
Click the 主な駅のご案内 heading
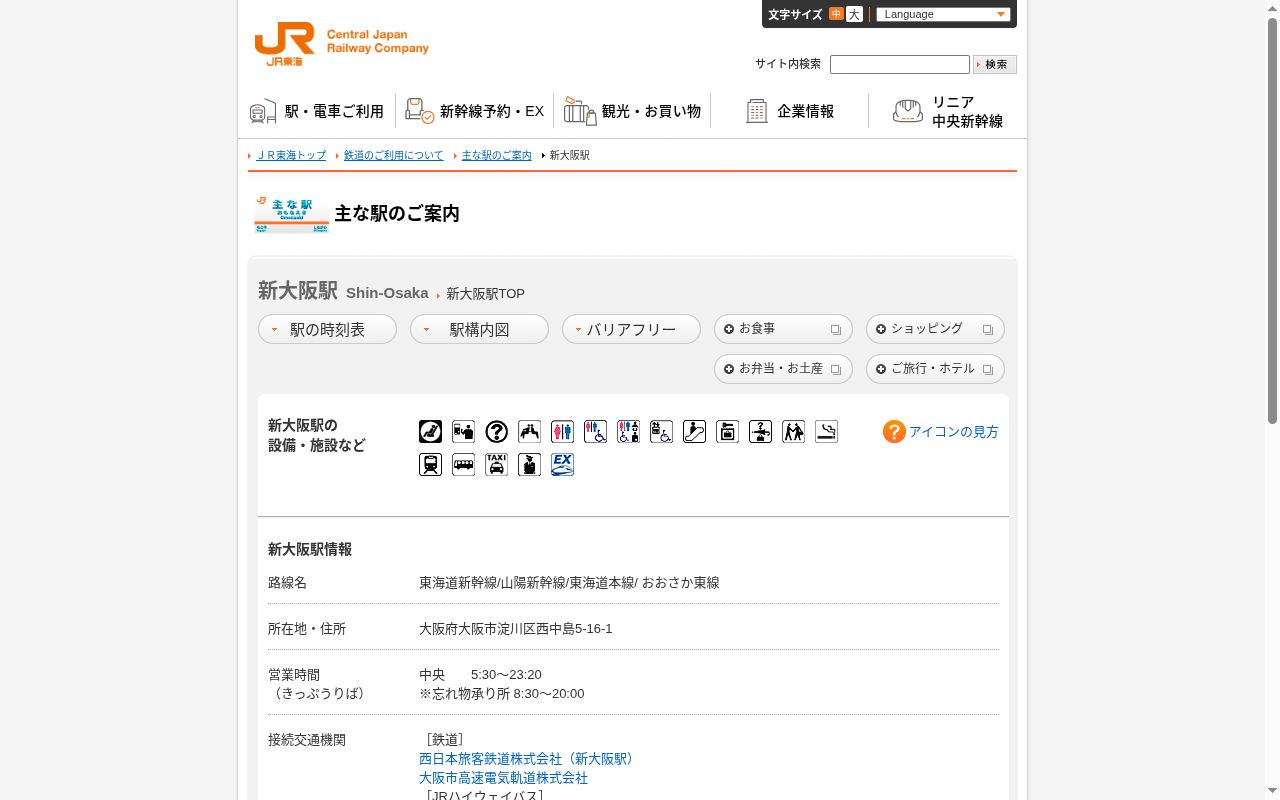point(397,213)
